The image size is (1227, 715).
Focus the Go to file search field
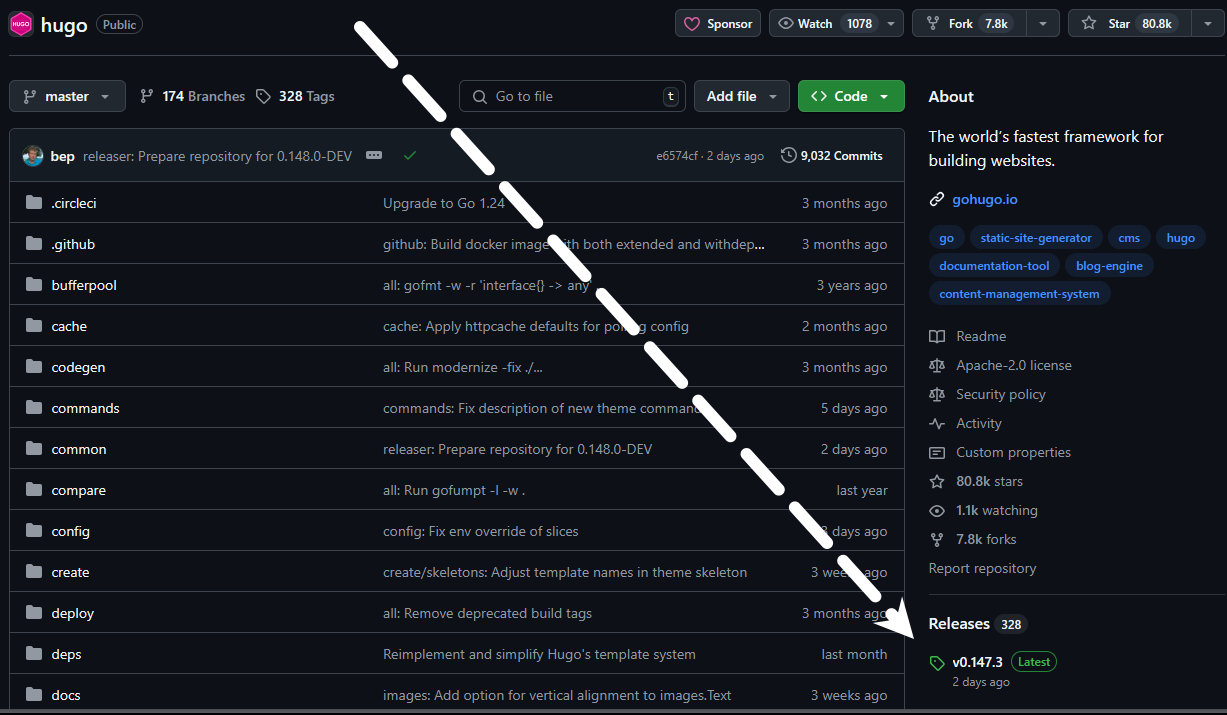coord(572,96)
